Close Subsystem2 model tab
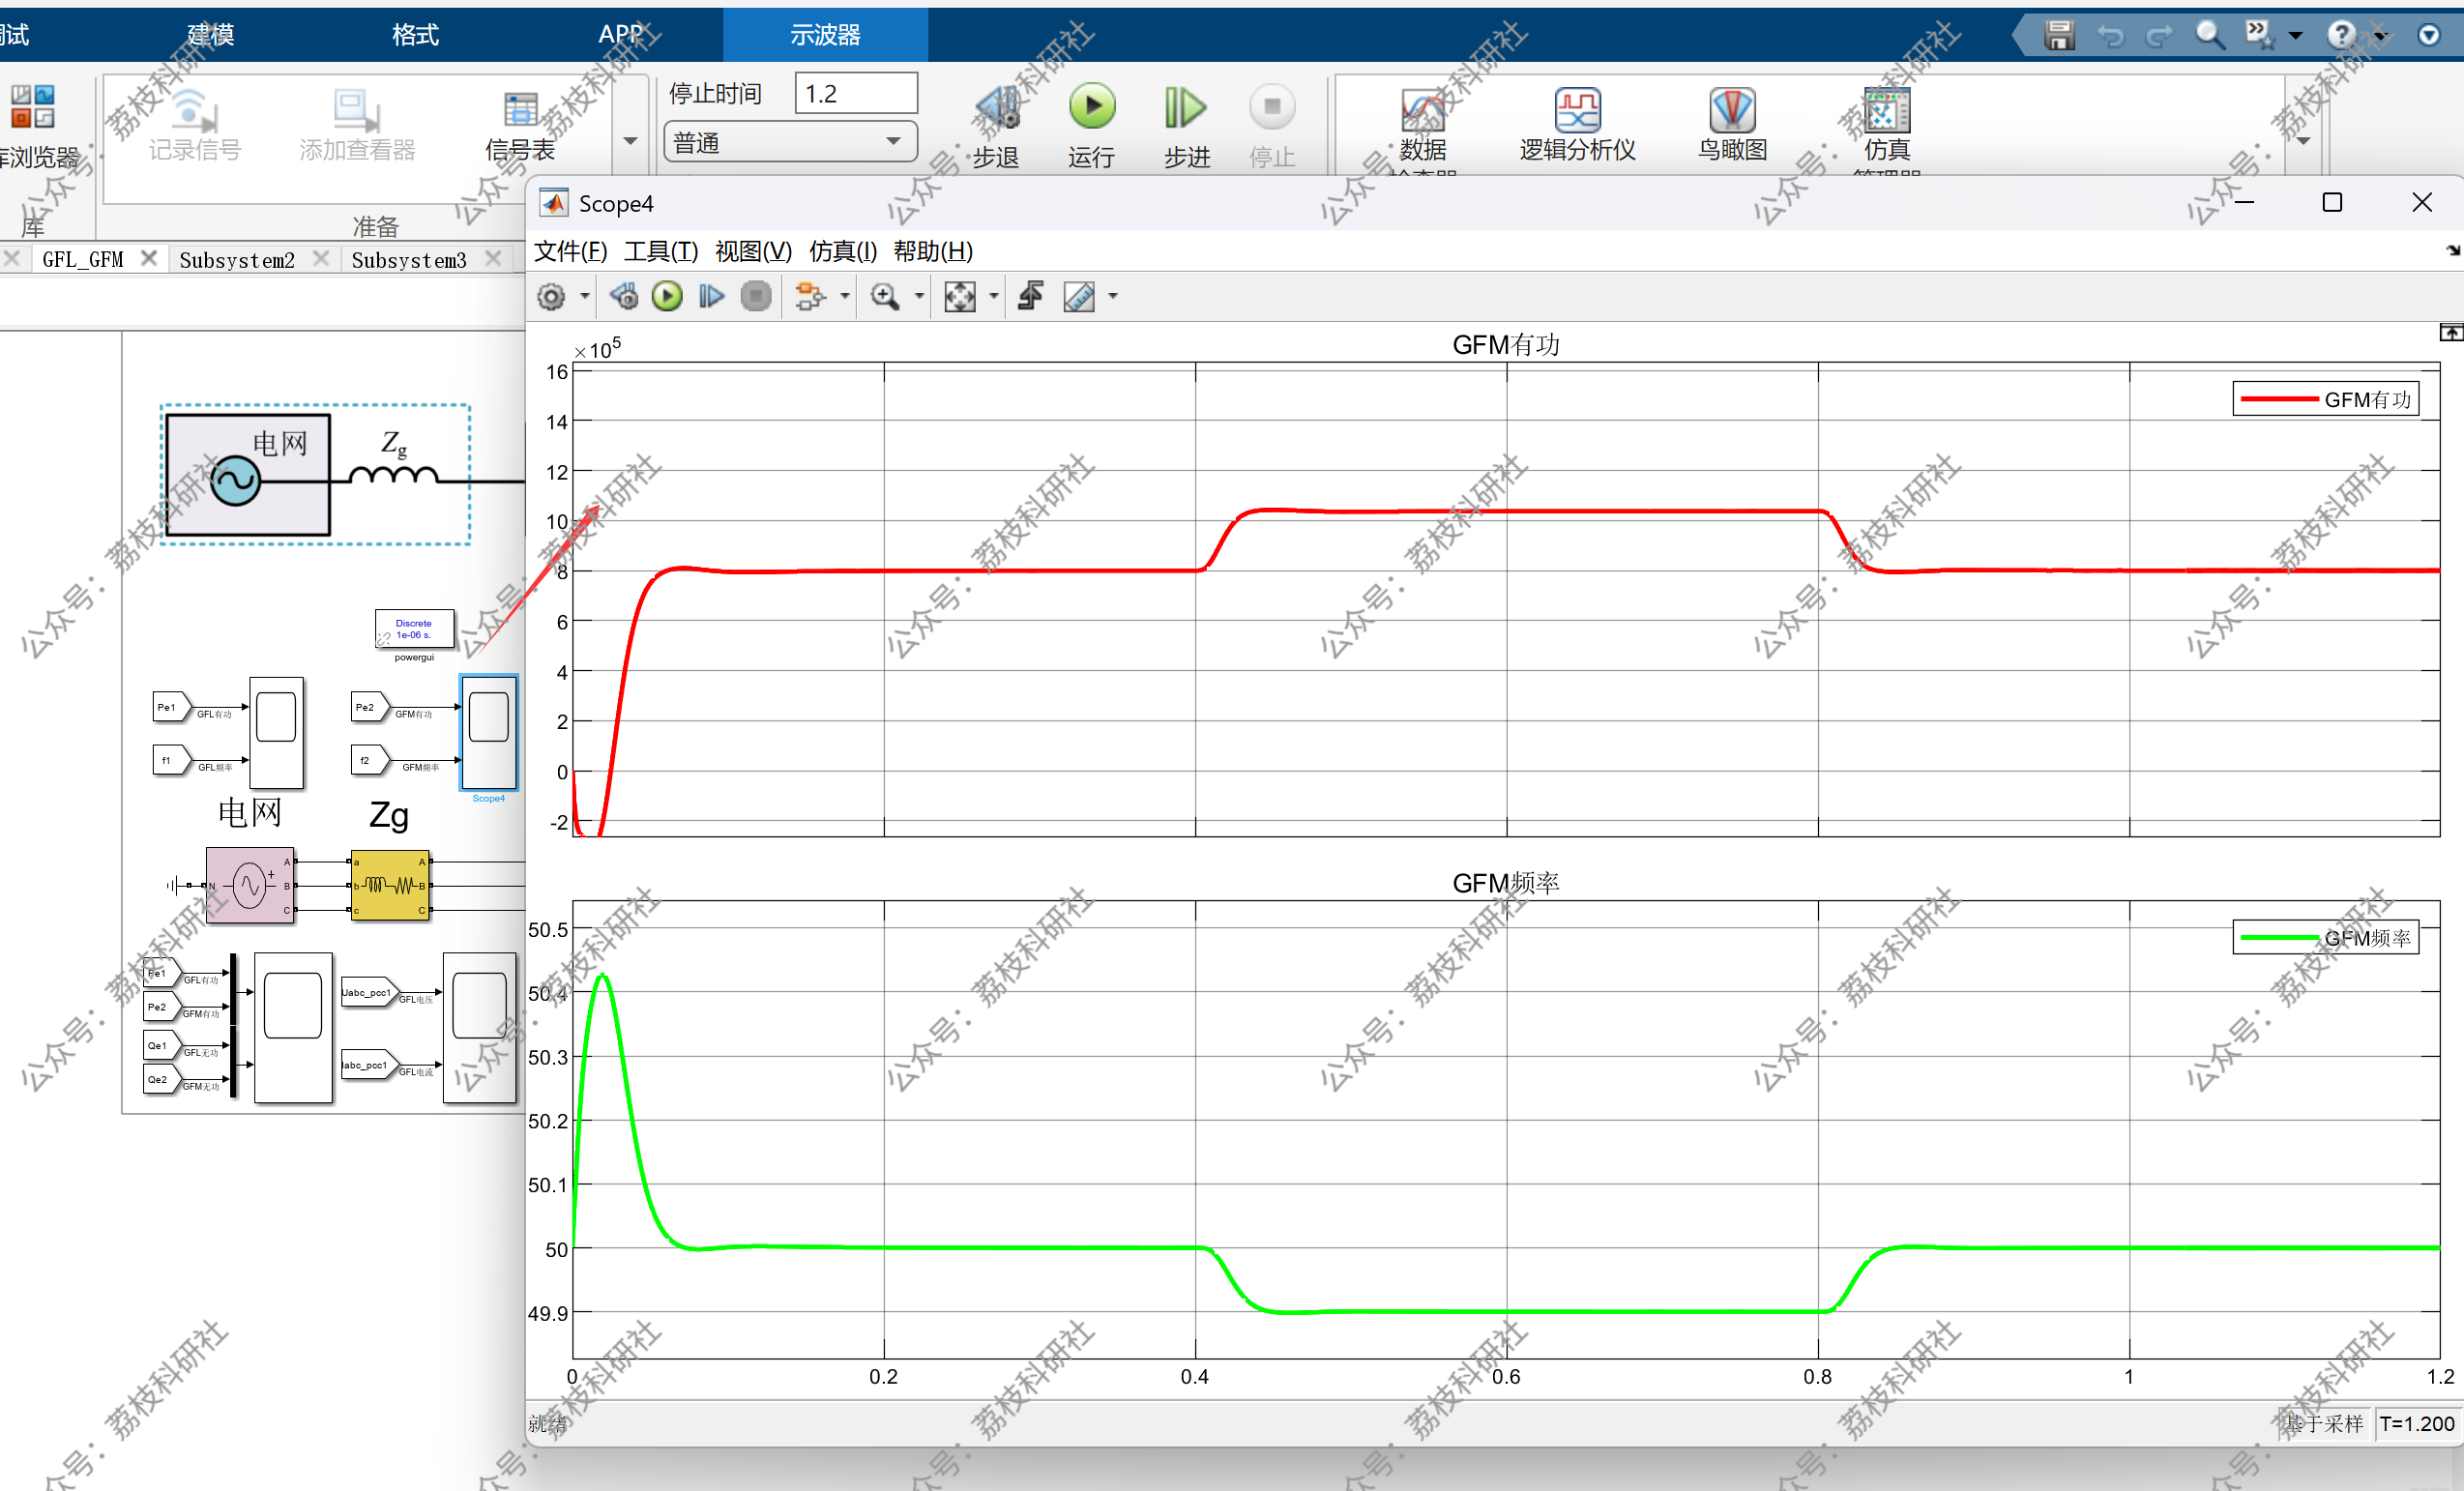Screen dimensions: 2464x1491 [x=321, y=258]
